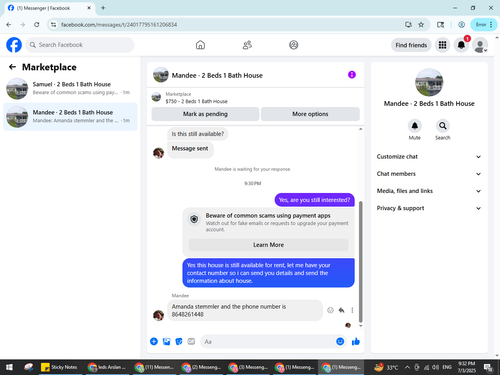Viewport: 500px width, 375px height.
Task: Open the apps grid menu icon
Action: [442, 45]
